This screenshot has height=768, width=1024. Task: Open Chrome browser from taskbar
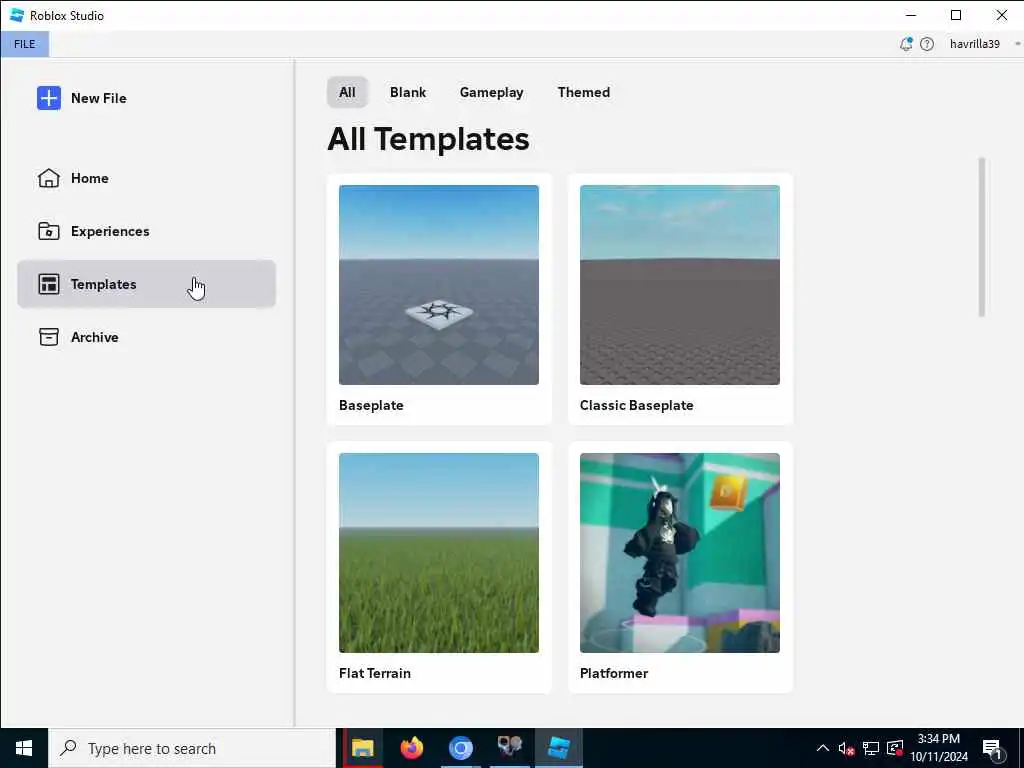(460, 748)
